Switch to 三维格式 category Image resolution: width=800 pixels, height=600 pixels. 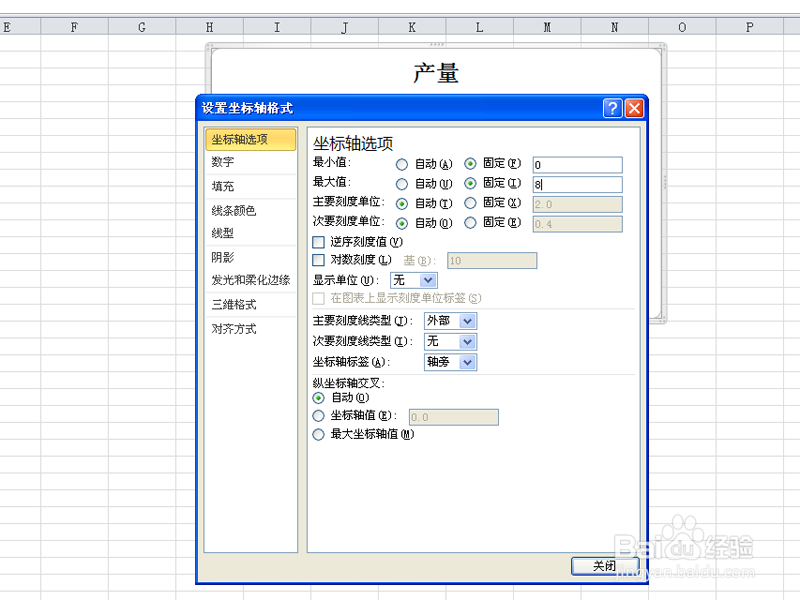251,305
